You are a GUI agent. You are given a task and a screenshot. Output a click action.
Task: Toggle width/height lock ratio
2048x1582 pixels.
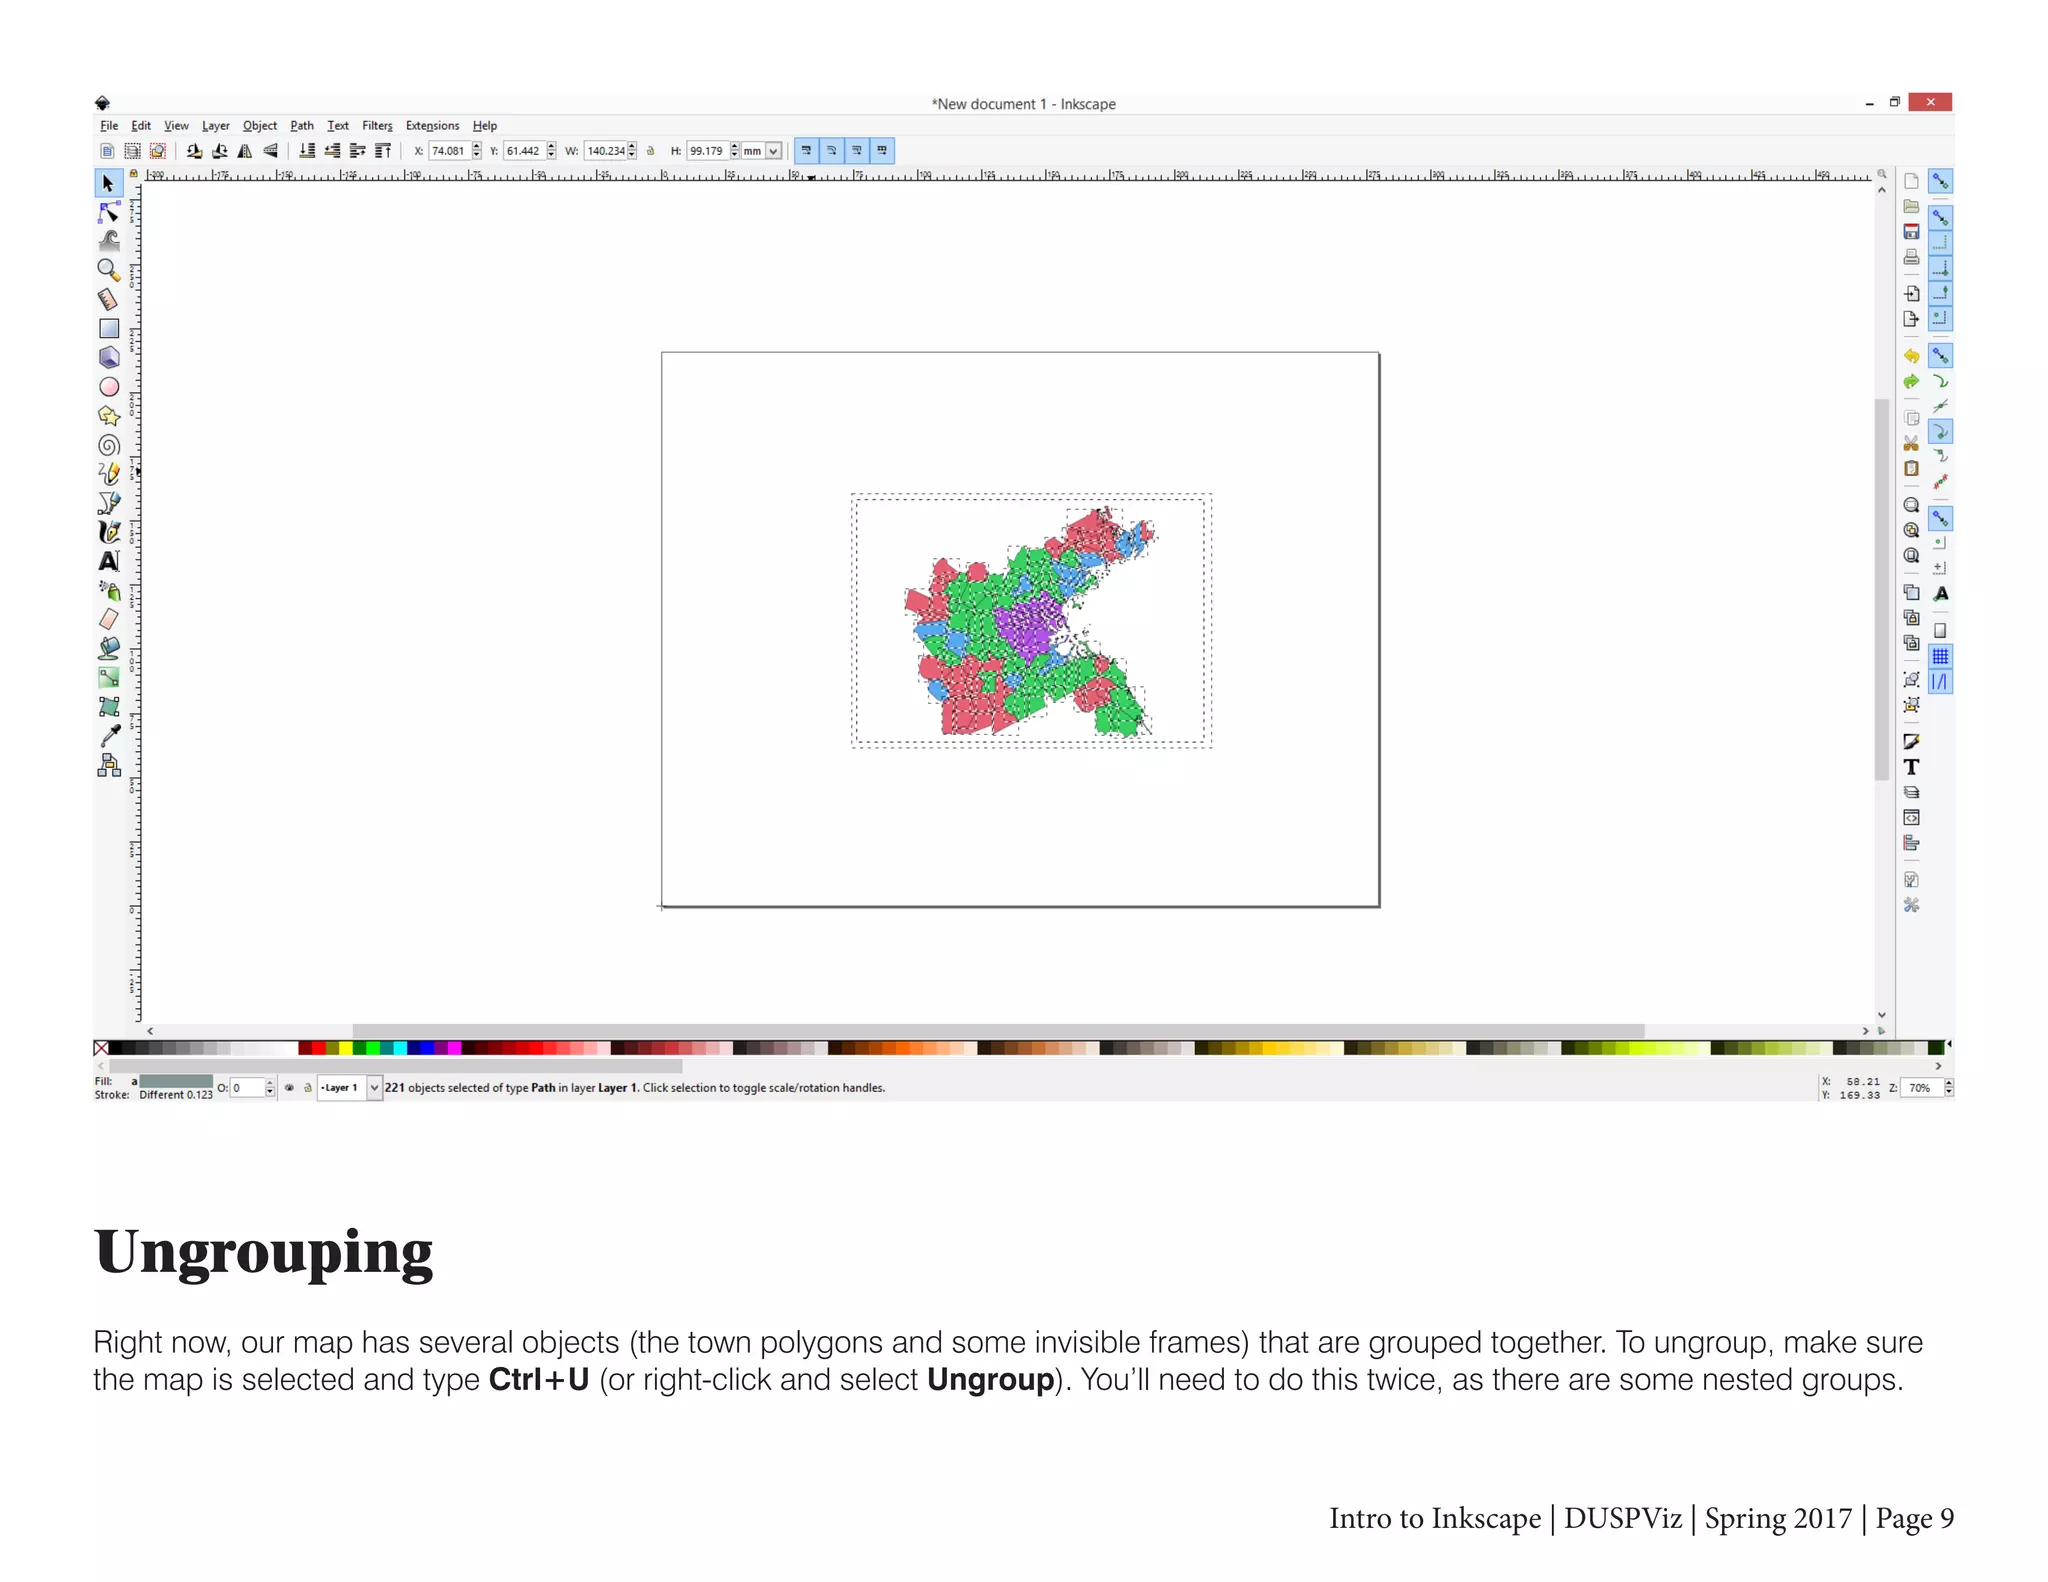[x=650, y=151]
